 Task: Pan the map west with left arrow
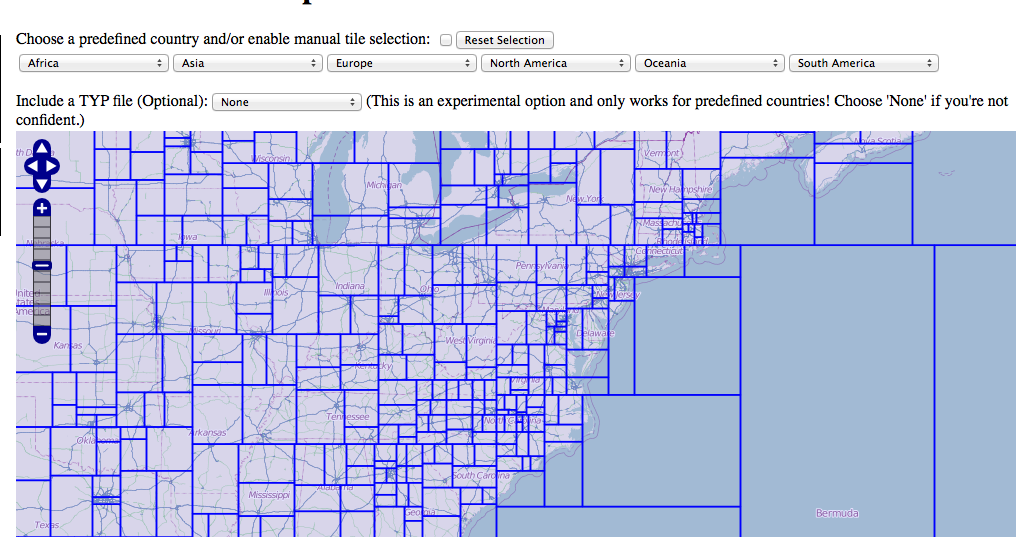coord(32,166)
